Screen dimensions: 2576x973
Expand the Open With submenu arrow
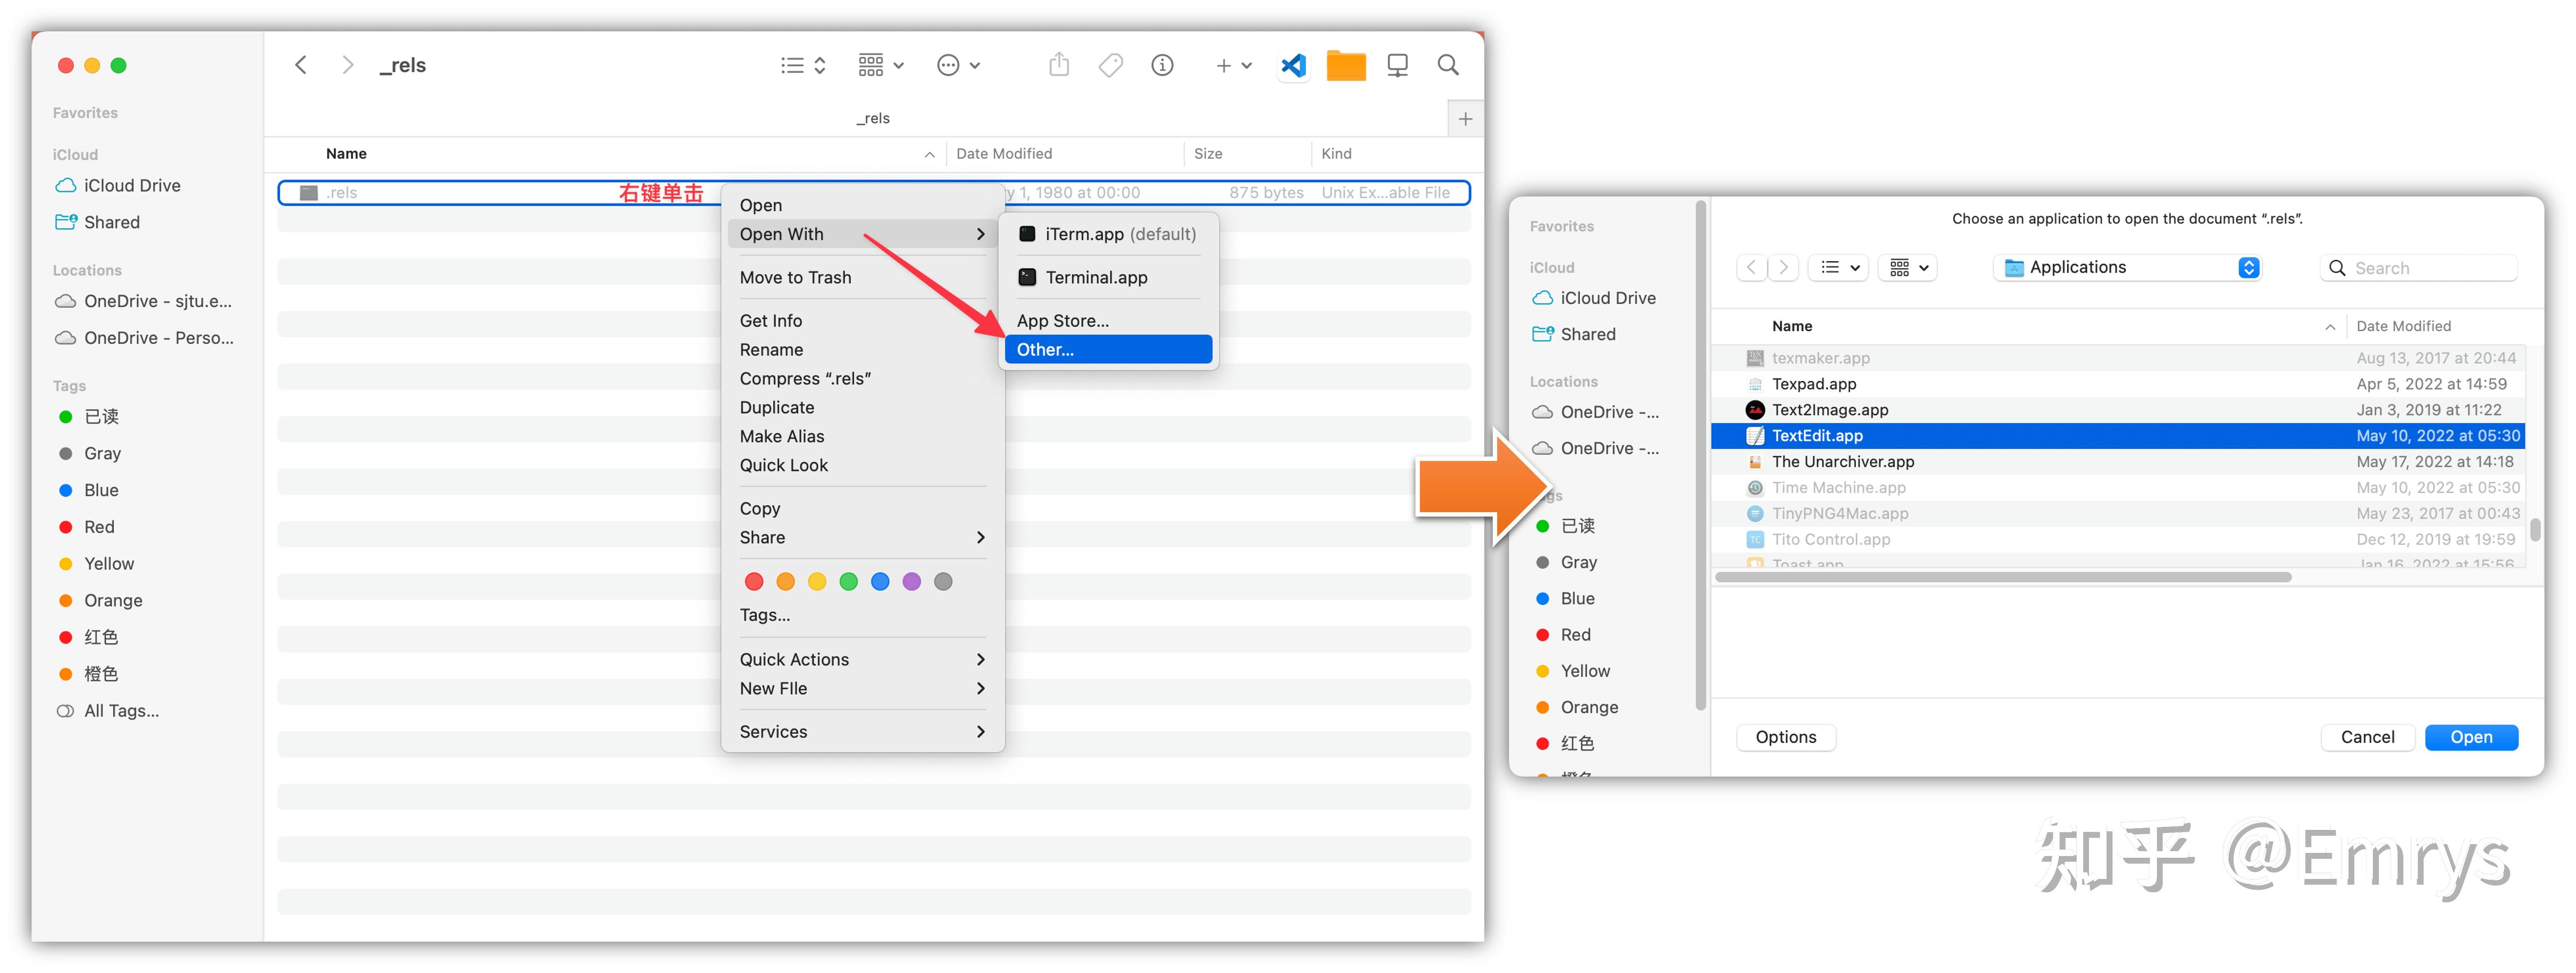point(981,233)
